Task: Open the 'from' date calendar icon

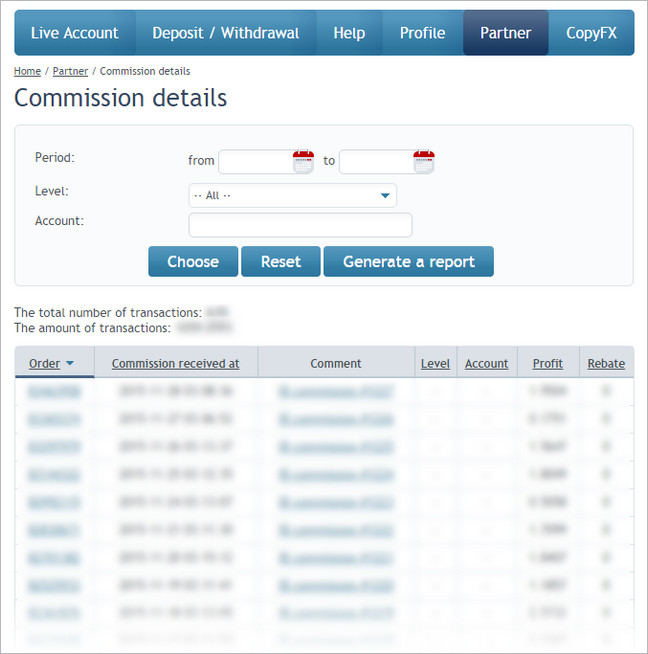Action: pyautogui.click(x=303, y=161)
